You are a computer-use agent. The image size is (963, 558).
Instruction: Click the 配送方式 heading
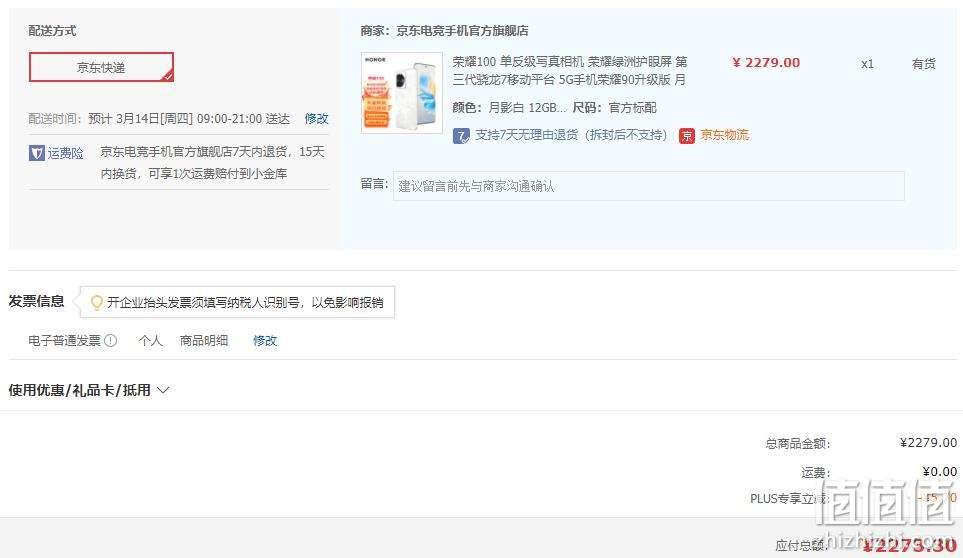[x=52, y=30]
